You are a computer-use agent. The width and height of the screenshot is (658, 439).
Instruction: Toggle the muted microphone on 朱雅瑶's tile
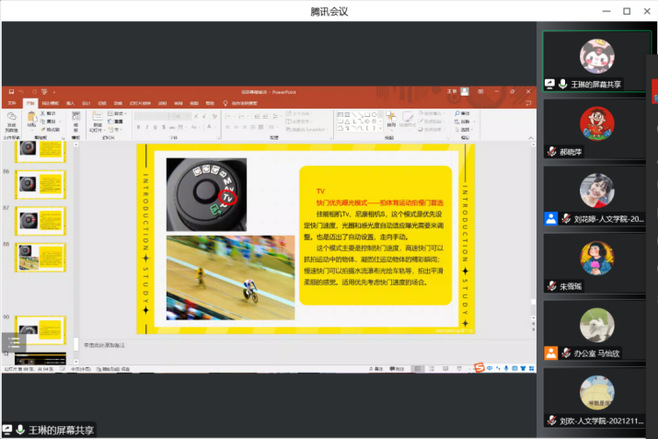[551, 286]
